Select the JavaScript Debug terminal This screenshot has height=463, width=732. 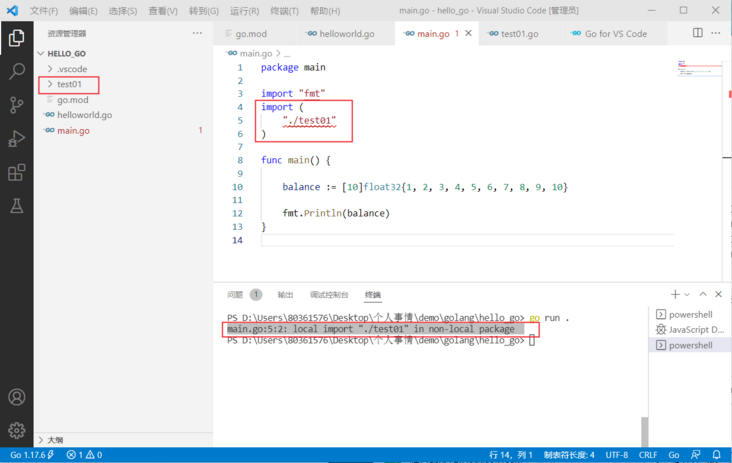click(690, 330)
